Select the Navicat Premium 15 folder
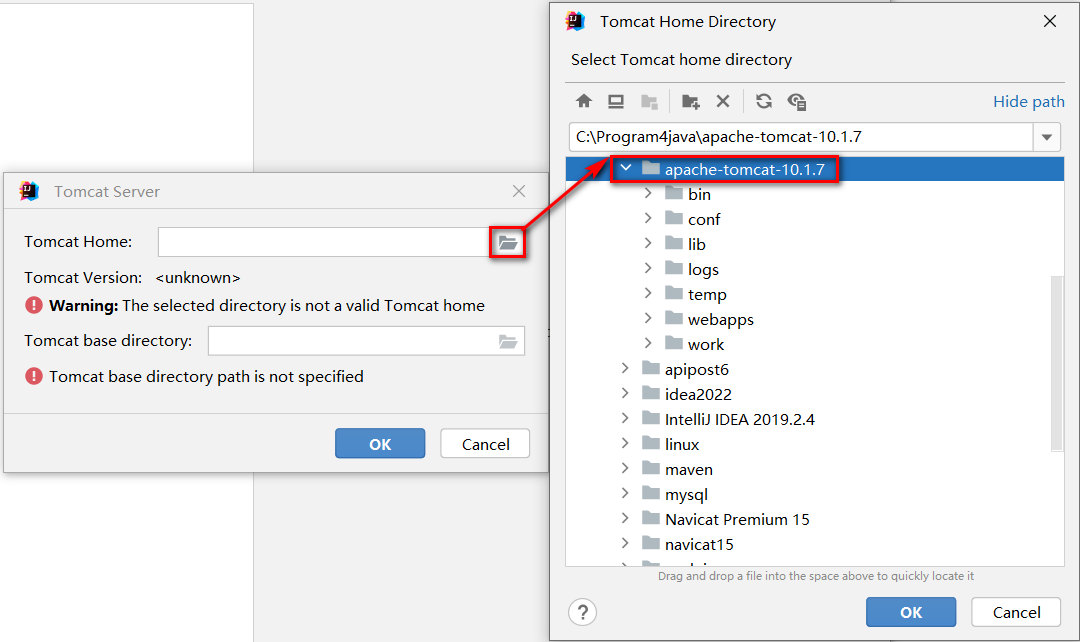Image resolution: width=1080 pixels, height=642 pixels. click(x=736, y=519)
